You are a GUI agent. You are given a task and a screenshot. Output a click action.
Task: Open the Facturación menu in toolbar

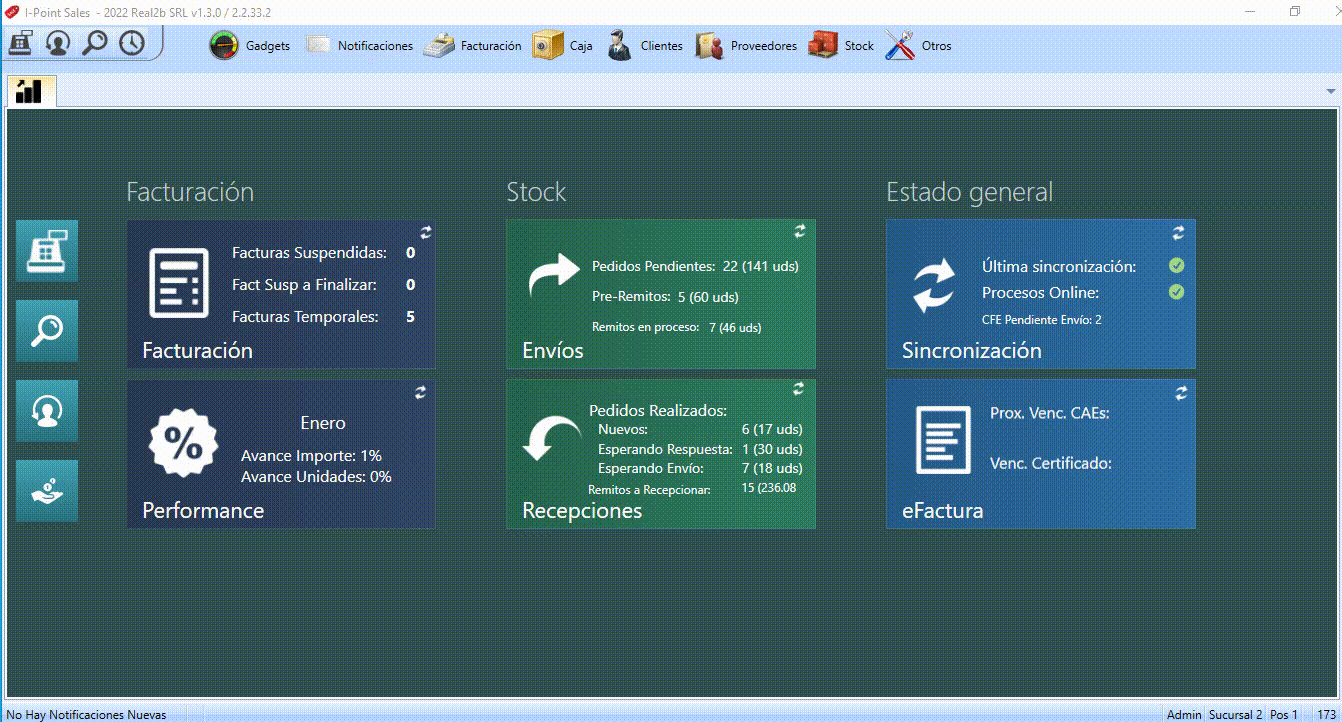click(472, 46)
